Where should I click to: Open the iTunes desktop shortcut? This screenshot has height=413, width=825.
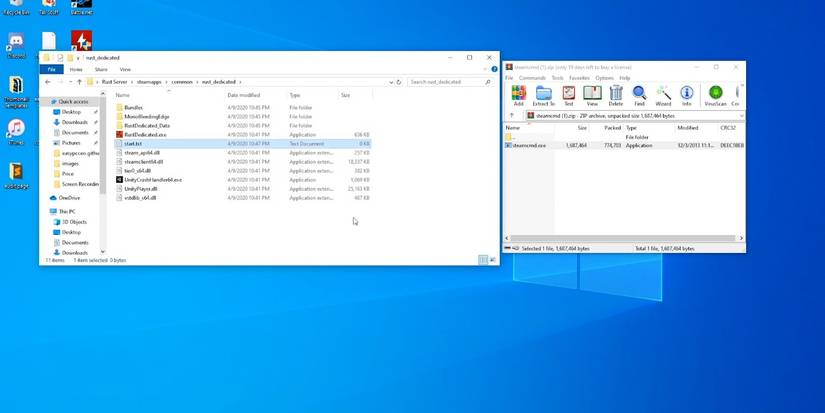16,131
